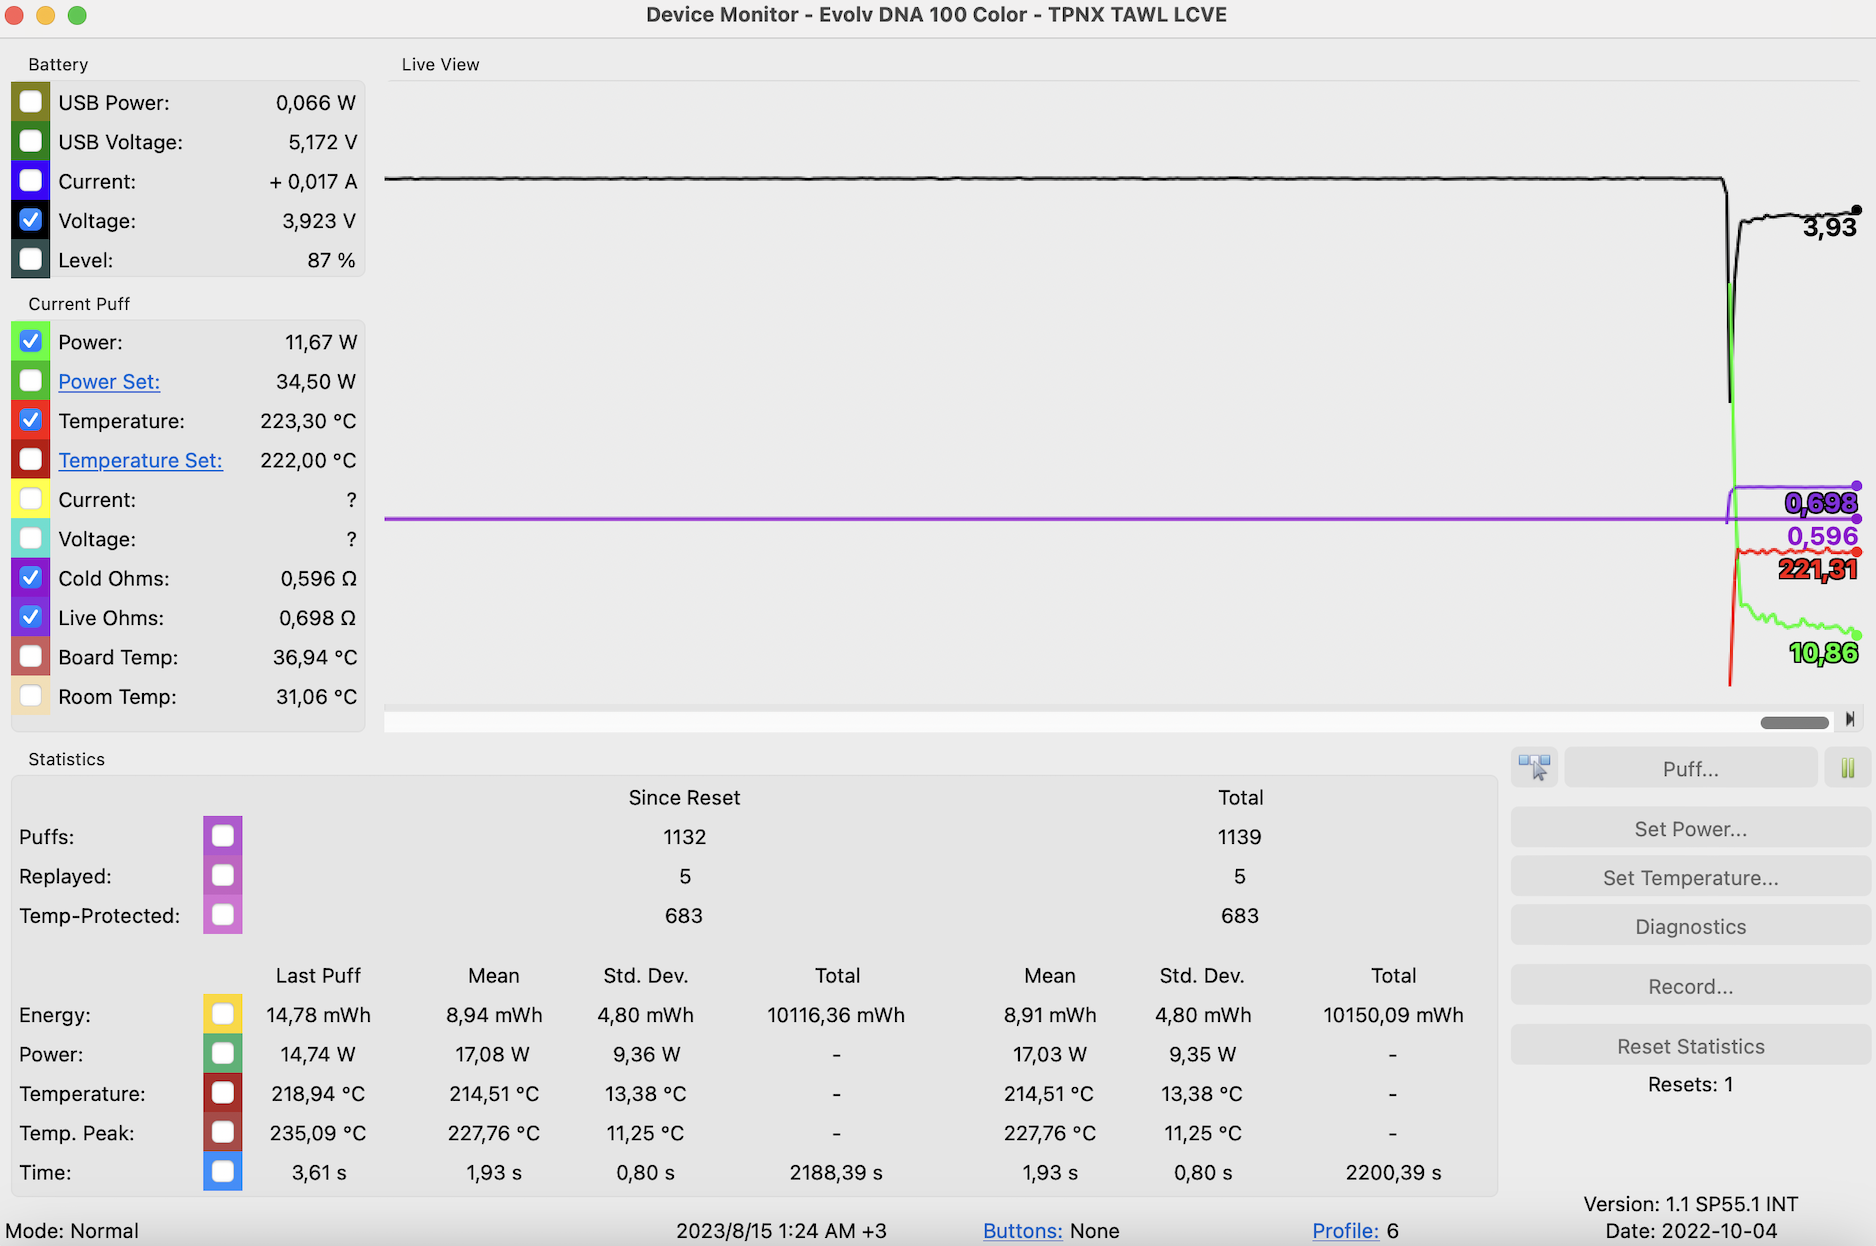This screenshot has width=1876, height=1246.
Task: Click the Diagnostics button
Action: point(1690,927)
